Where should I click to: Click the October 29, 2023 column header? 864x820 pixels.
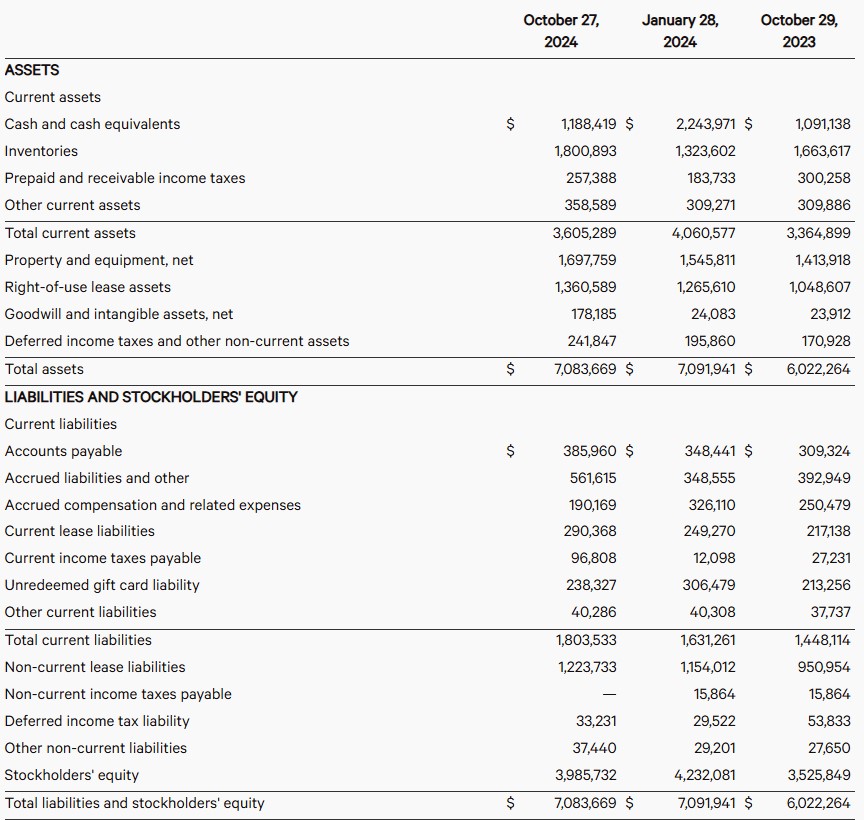pyautogui.click(x=799, y=31)
